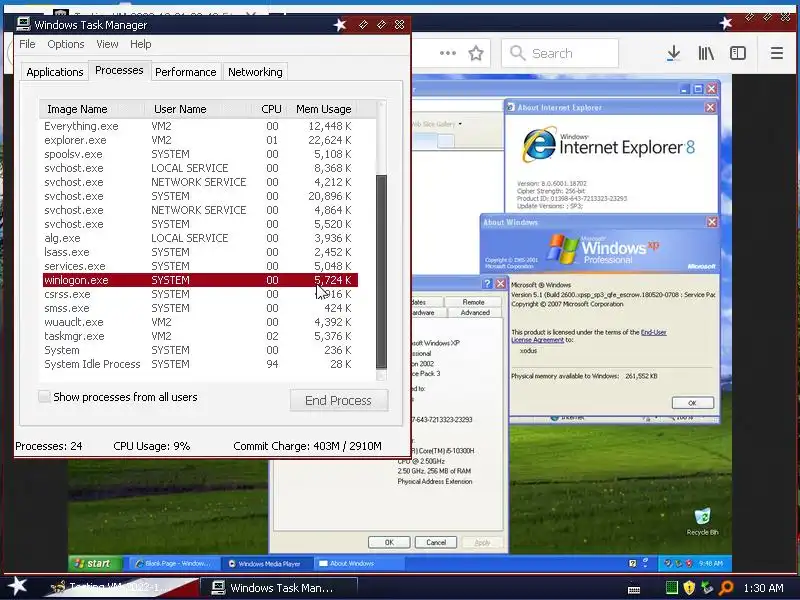Click the Internet Explorer 8 logo

point(539,145)
